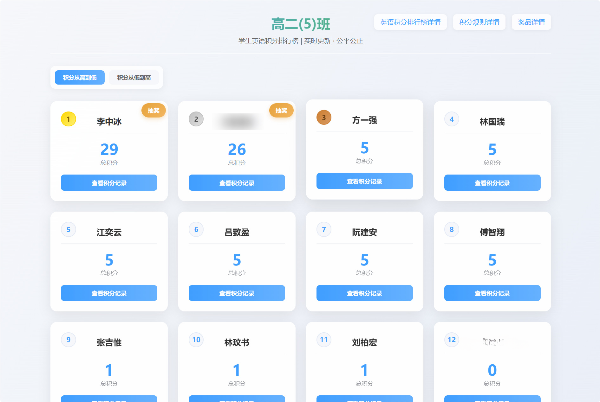Click the silver rank 2 medal icon
The image size is (600, 402).
tap(196, 119)
